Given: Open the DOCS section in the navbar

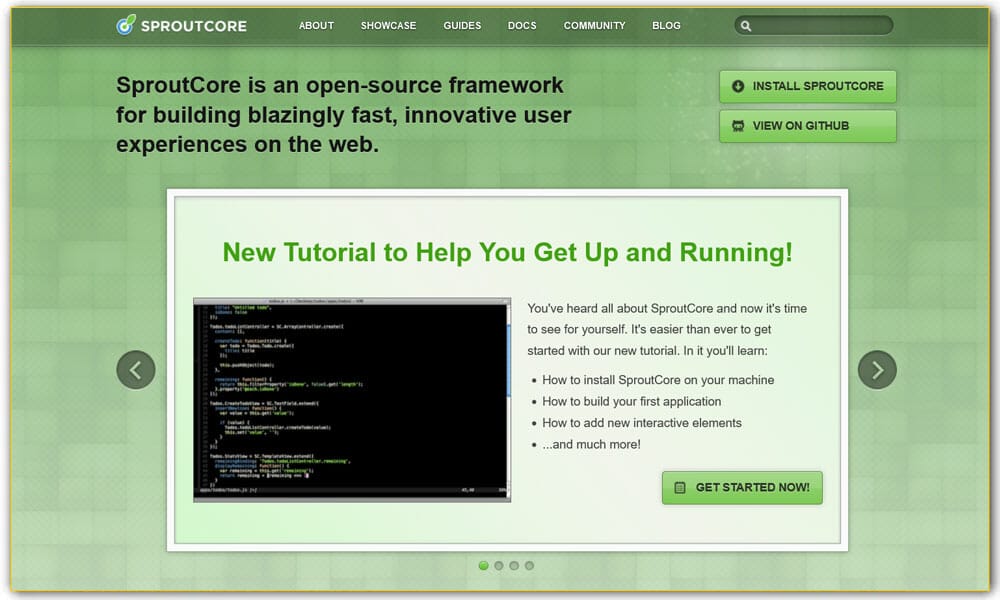Looking at the screenshot, I should coord(522,26).
